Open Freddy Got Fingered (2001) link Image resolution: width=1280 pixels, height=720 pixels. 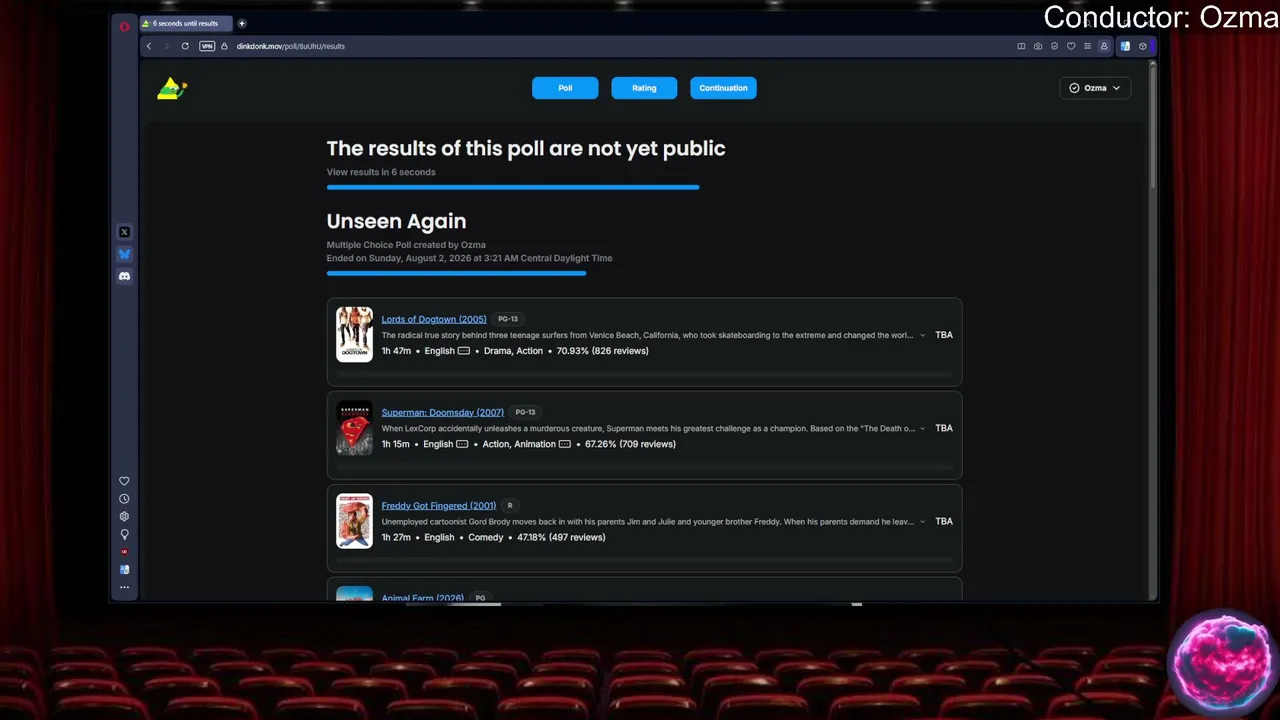click(438, 505)
